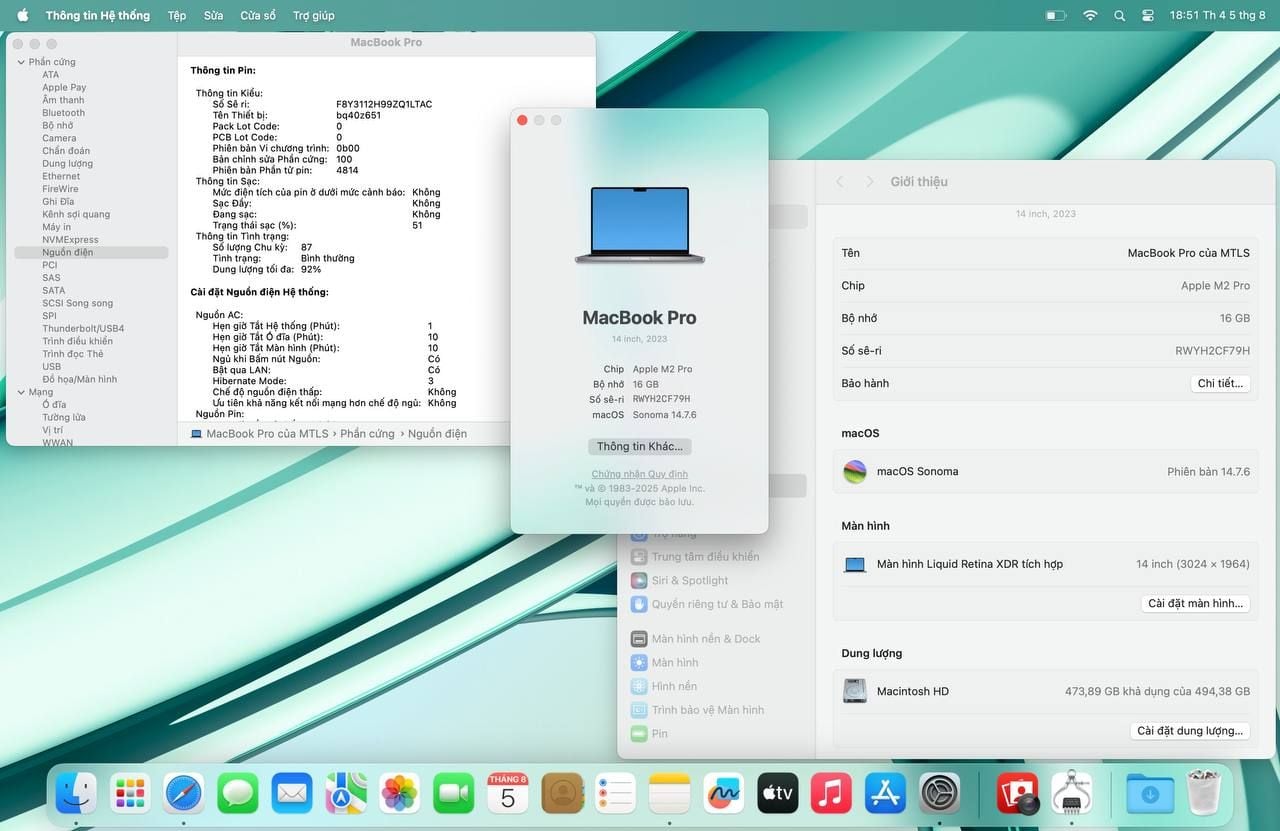Open the Chứng nhận Quy định link
The height and width of the screenshot is (831, 1280).
(x=640, y=474)
